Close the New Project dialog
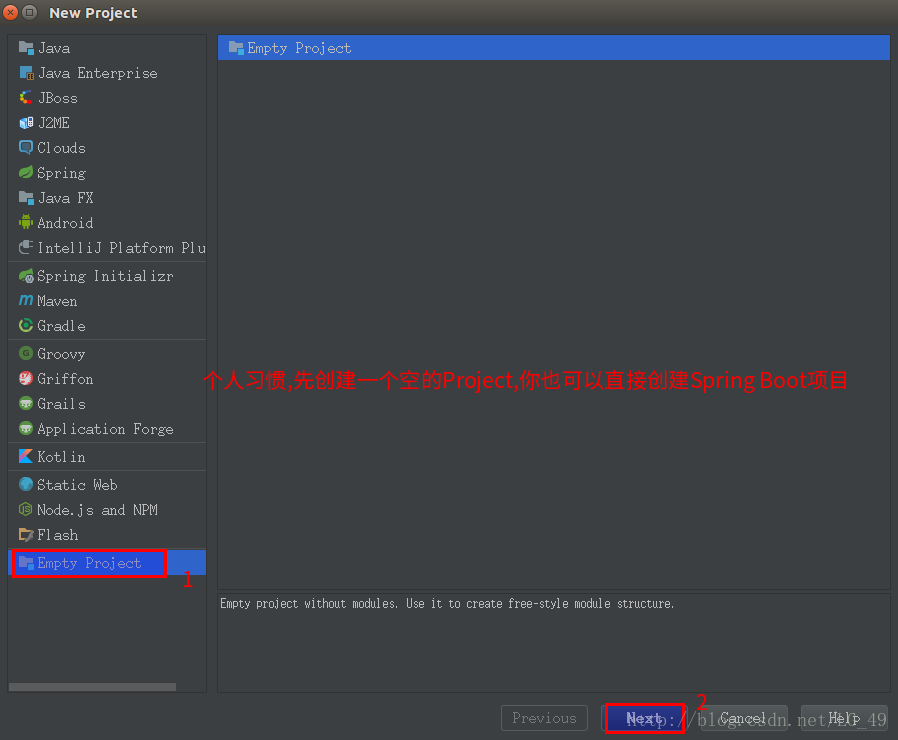 point(10,12)
